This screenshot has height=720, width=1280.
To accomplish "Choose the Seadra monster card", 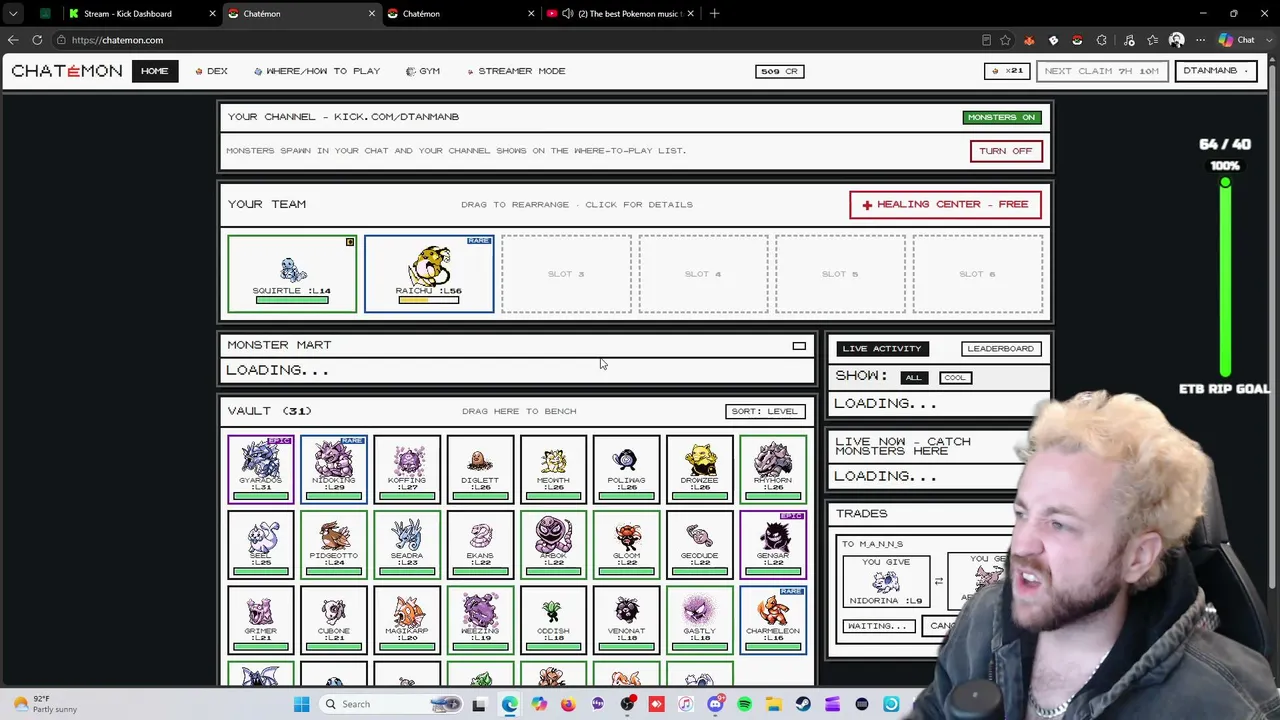I will pos(407,544).
